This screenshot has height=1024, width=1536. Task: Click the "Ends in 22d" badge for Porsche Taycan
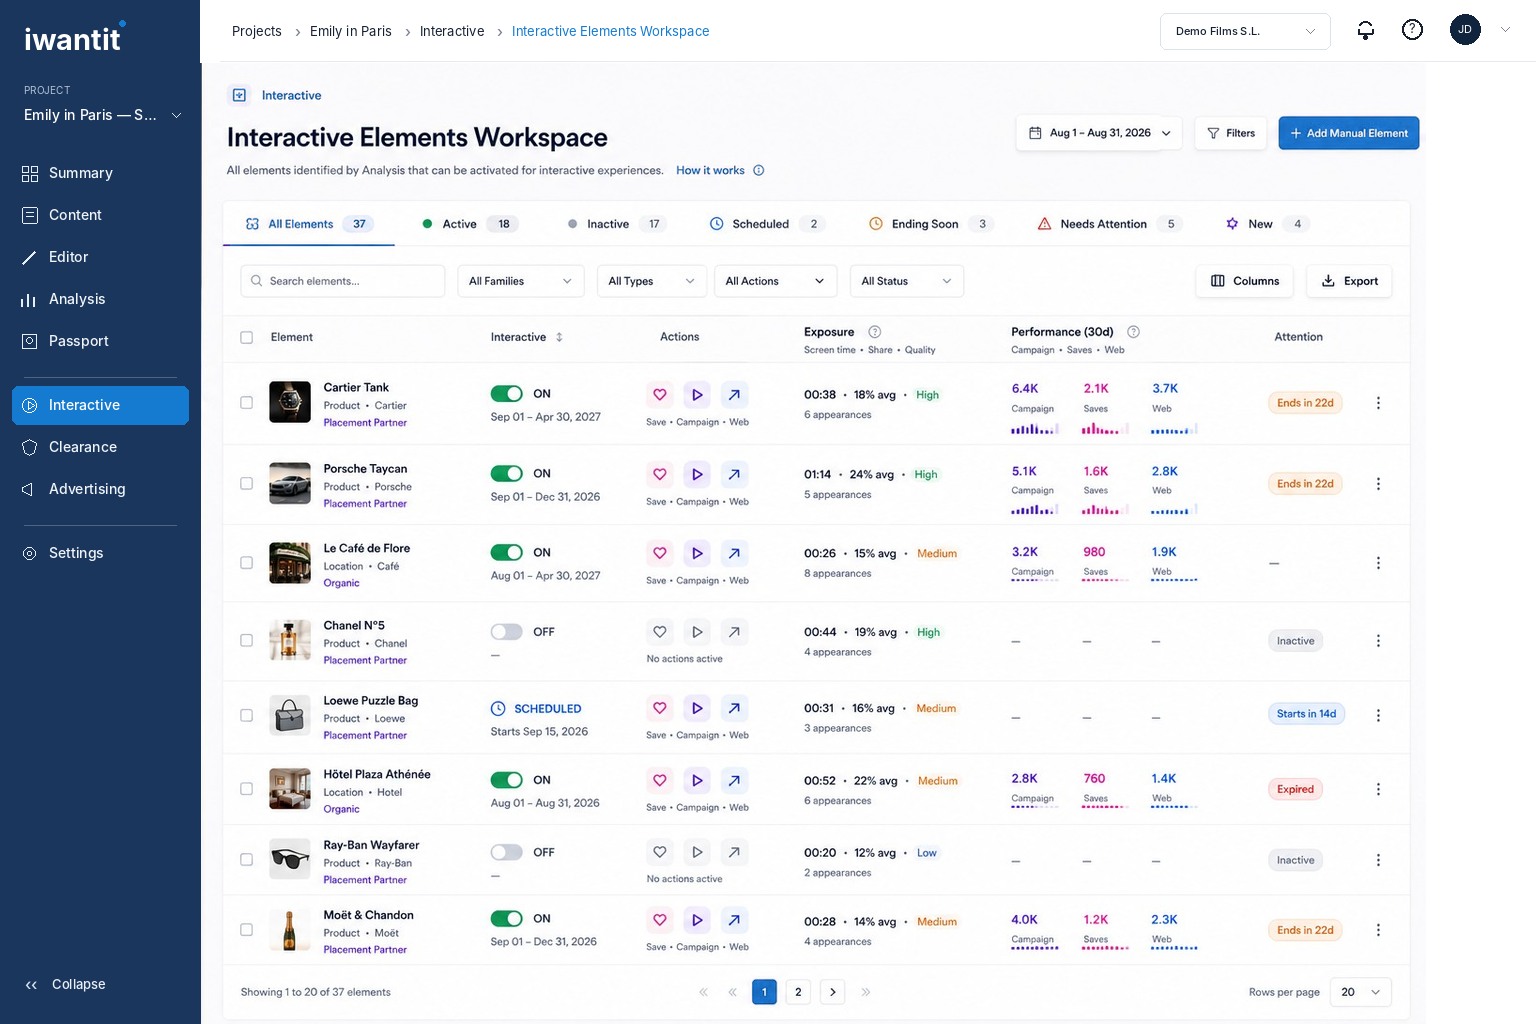click(x=1305, y=484)
